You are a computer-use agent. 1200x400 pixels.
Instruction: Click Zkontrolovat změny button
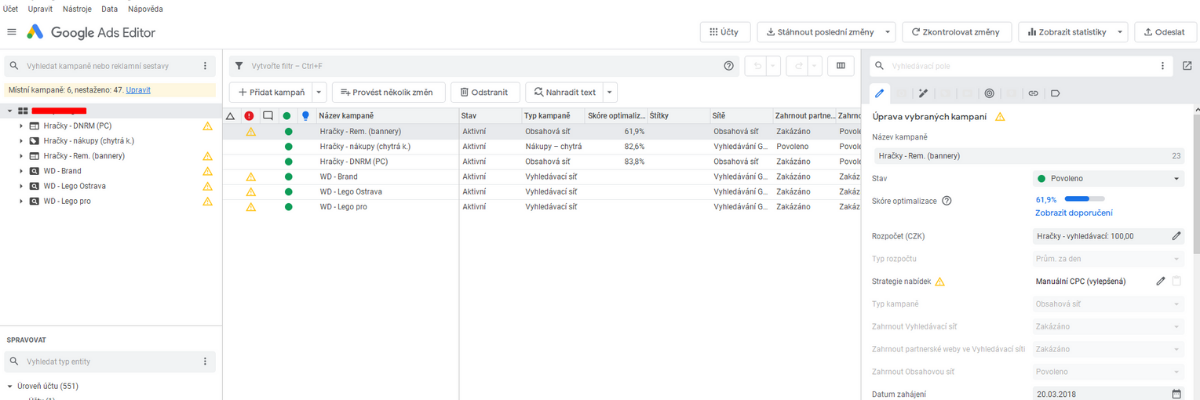[x=956, y=32]
